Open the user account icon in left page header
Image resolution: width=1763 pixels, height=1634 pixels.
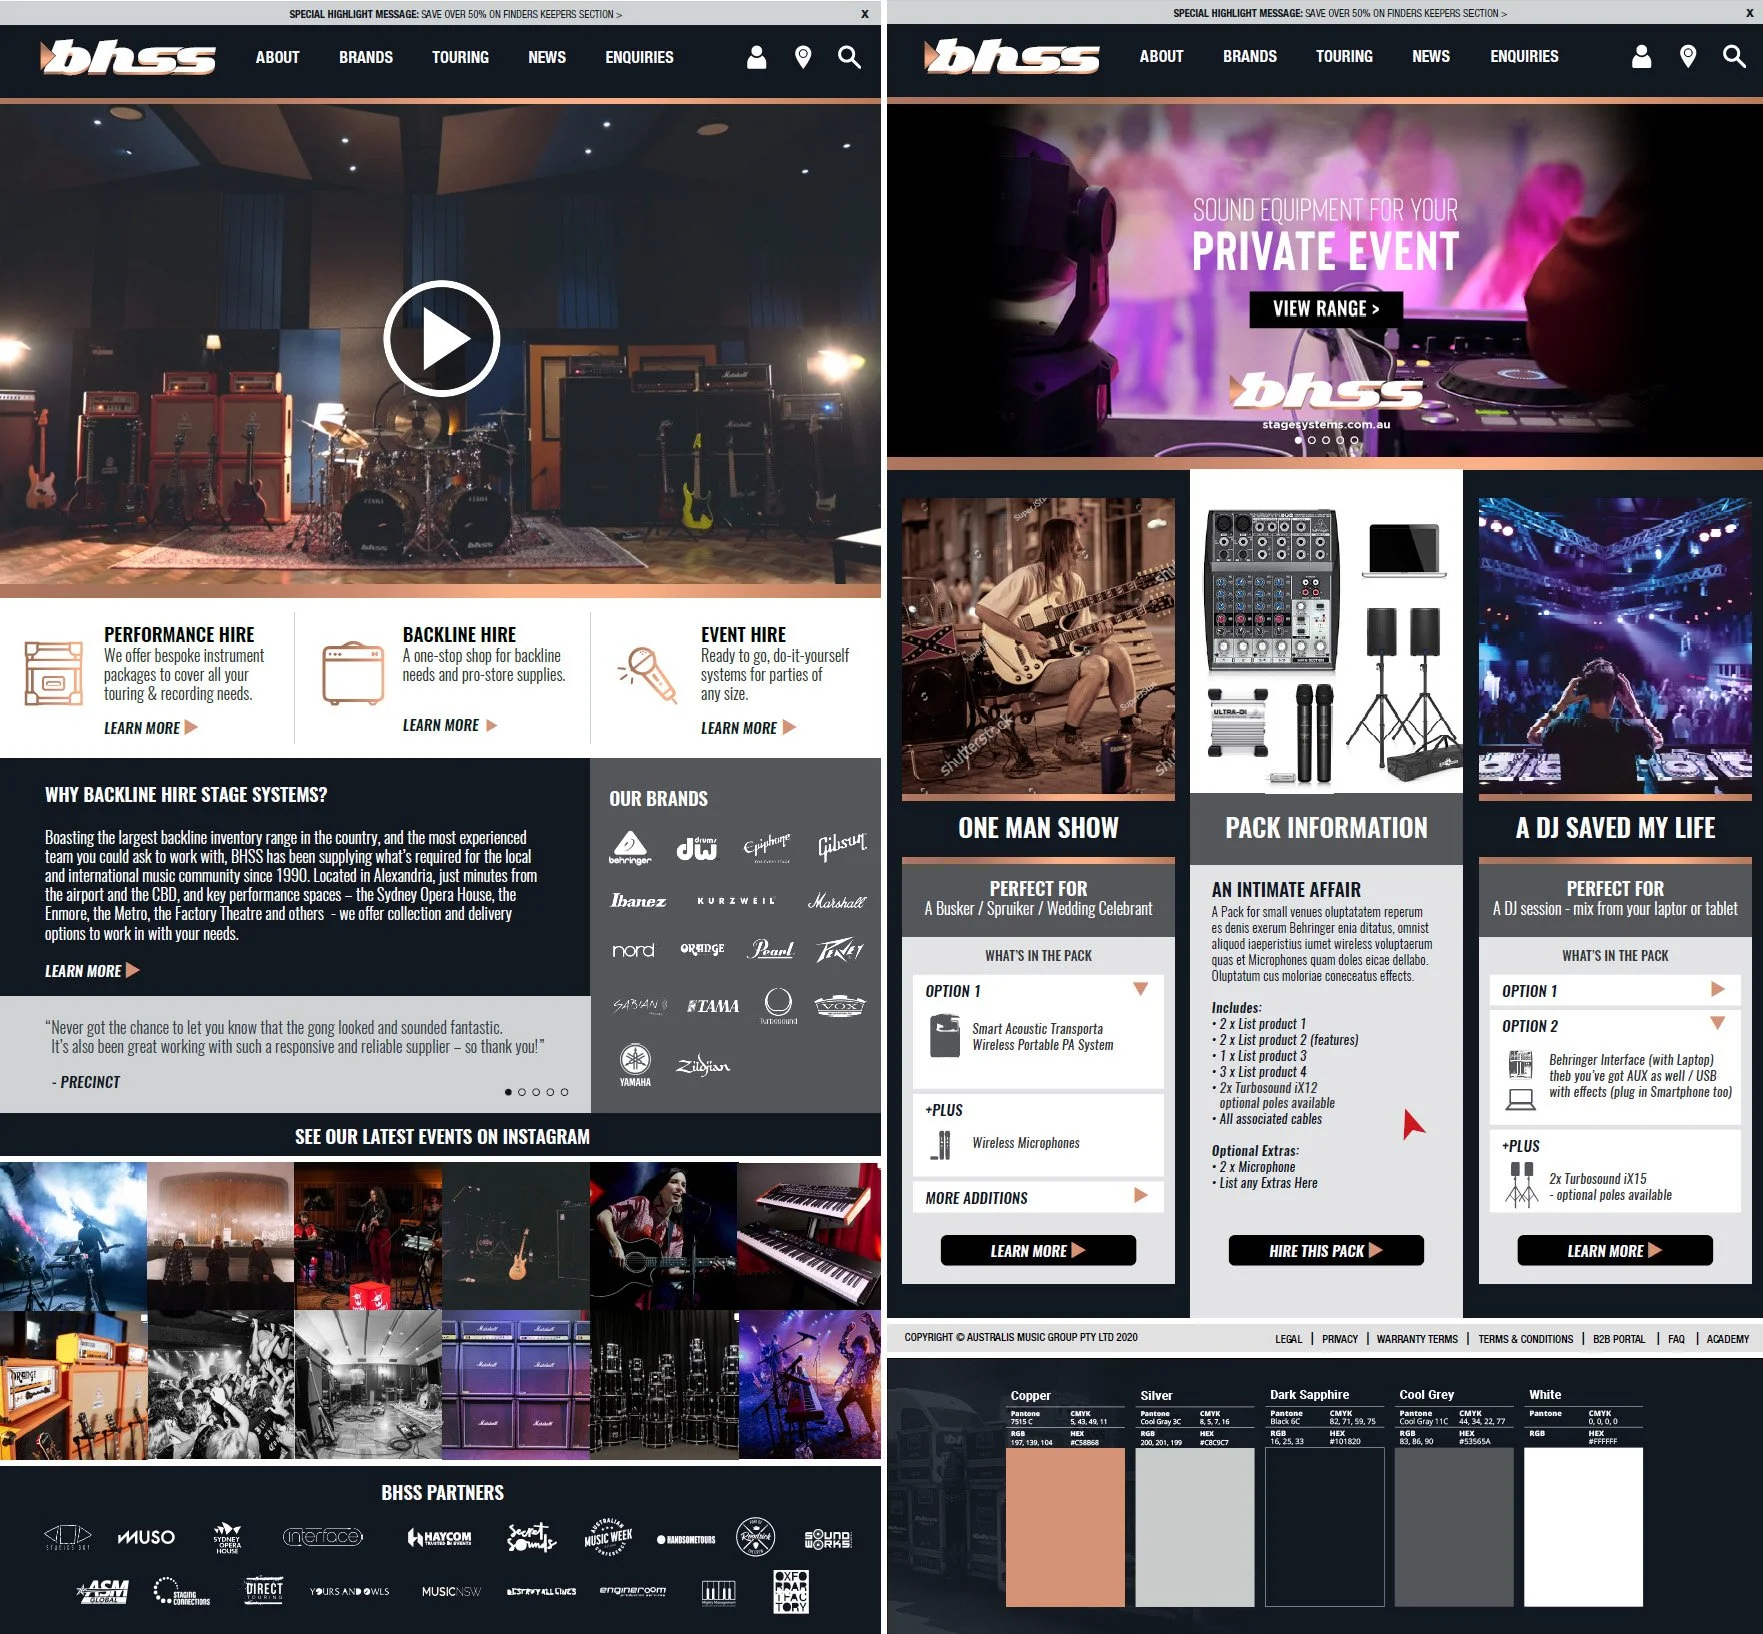757,57
